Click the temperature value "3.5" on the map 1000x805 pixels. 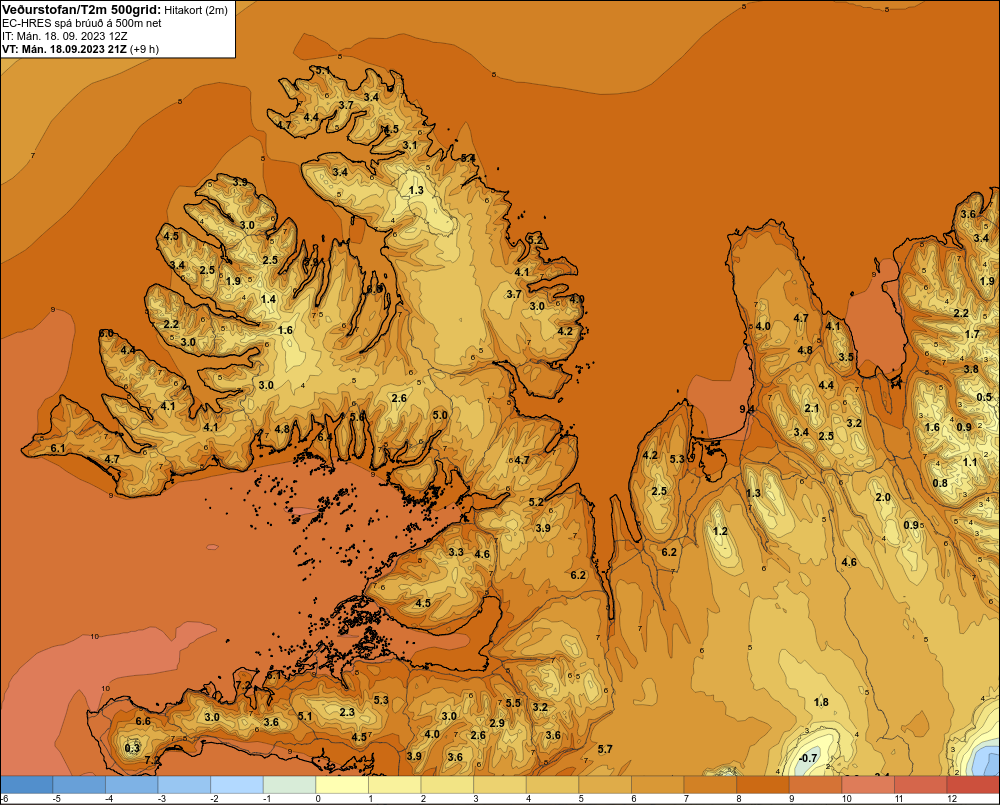click(846, 357)
